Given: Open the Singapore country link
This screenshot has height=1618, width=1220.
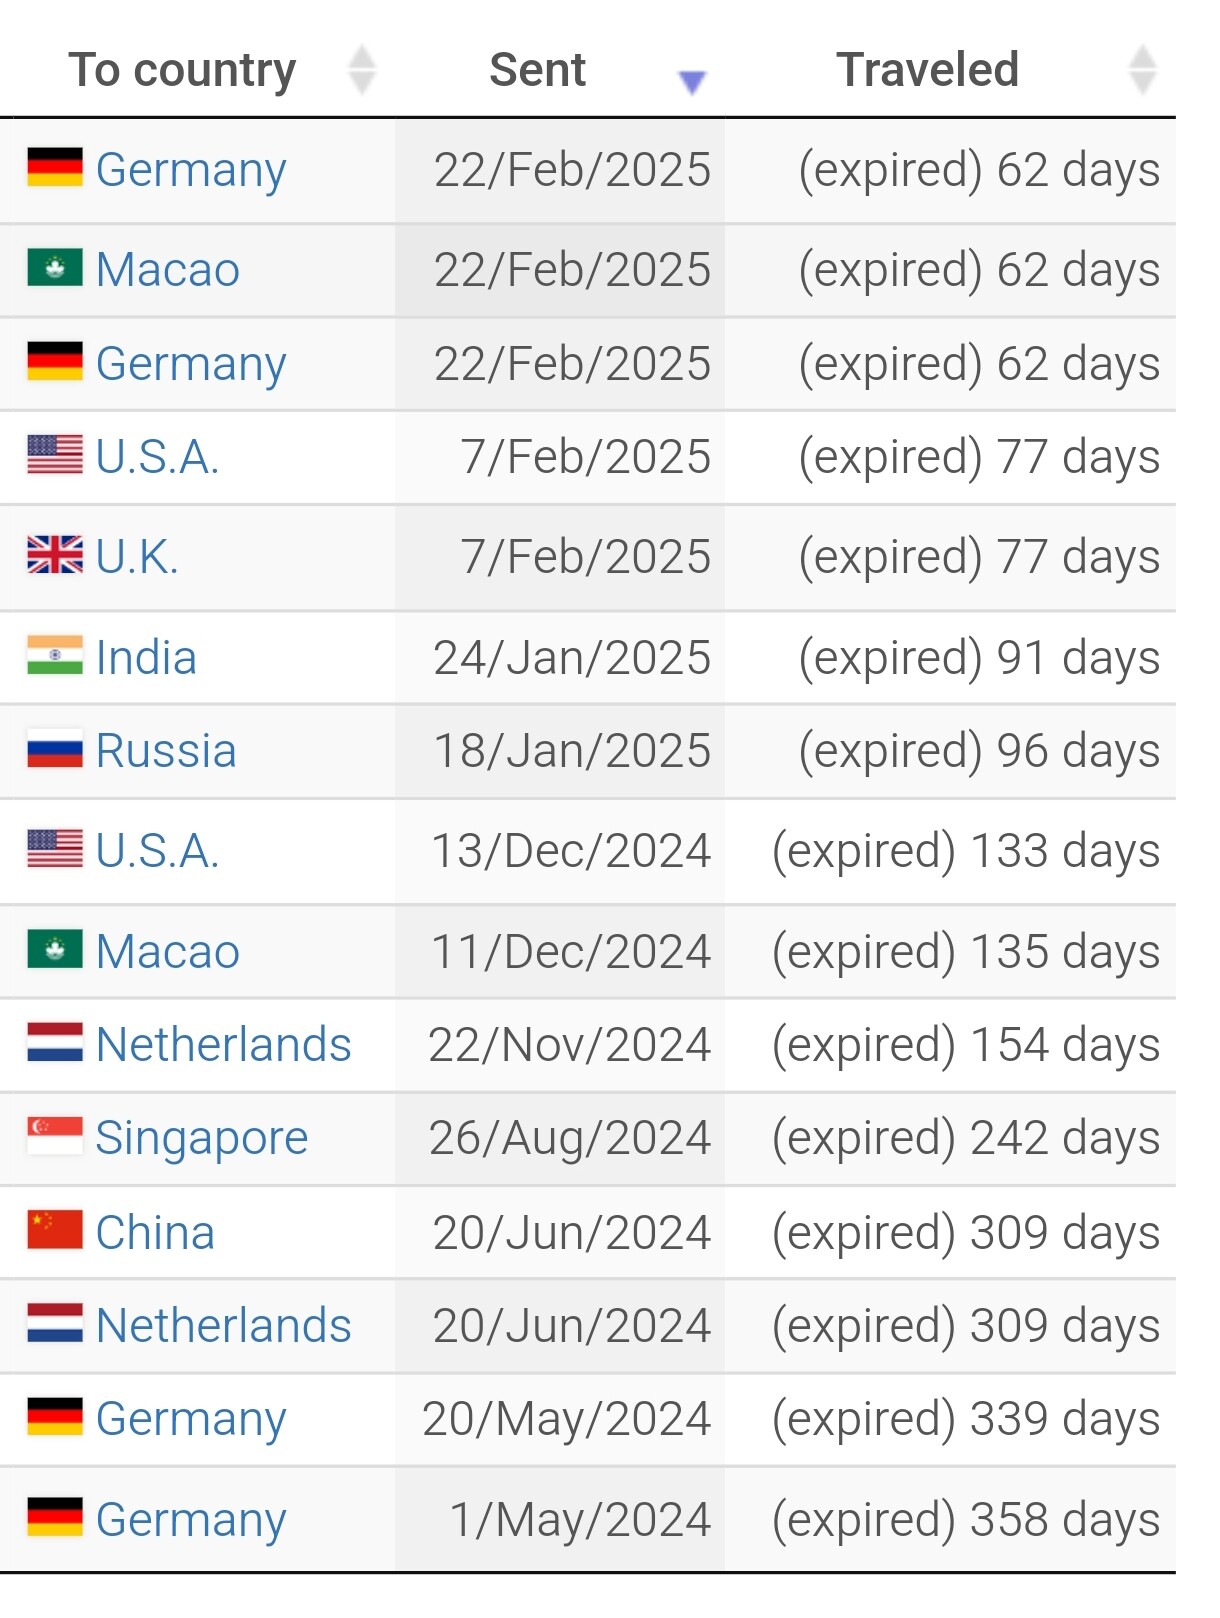Looking at the screenshot, I should [x=202, y=1139].
